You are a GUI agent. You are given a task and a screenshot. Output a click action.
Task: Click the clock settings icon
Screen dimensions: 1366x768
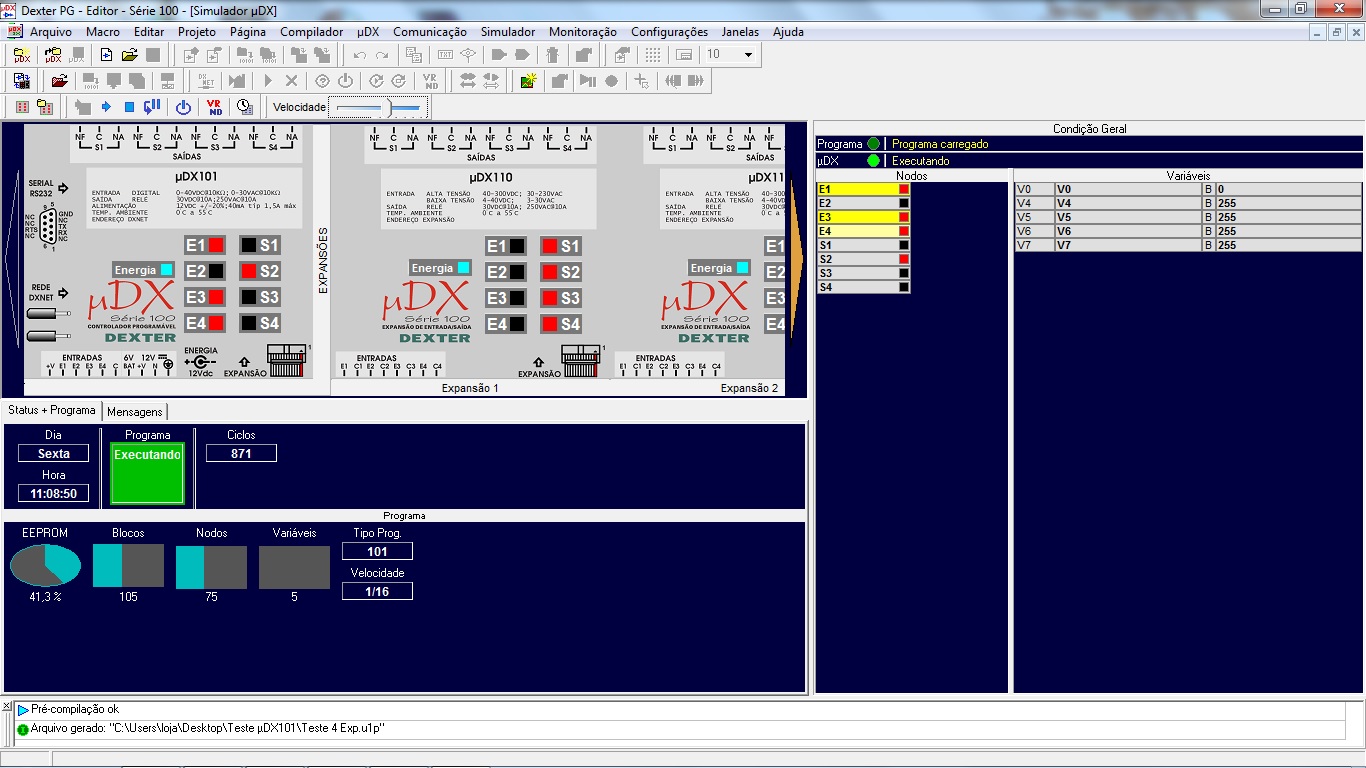click(x=244, y=107)
